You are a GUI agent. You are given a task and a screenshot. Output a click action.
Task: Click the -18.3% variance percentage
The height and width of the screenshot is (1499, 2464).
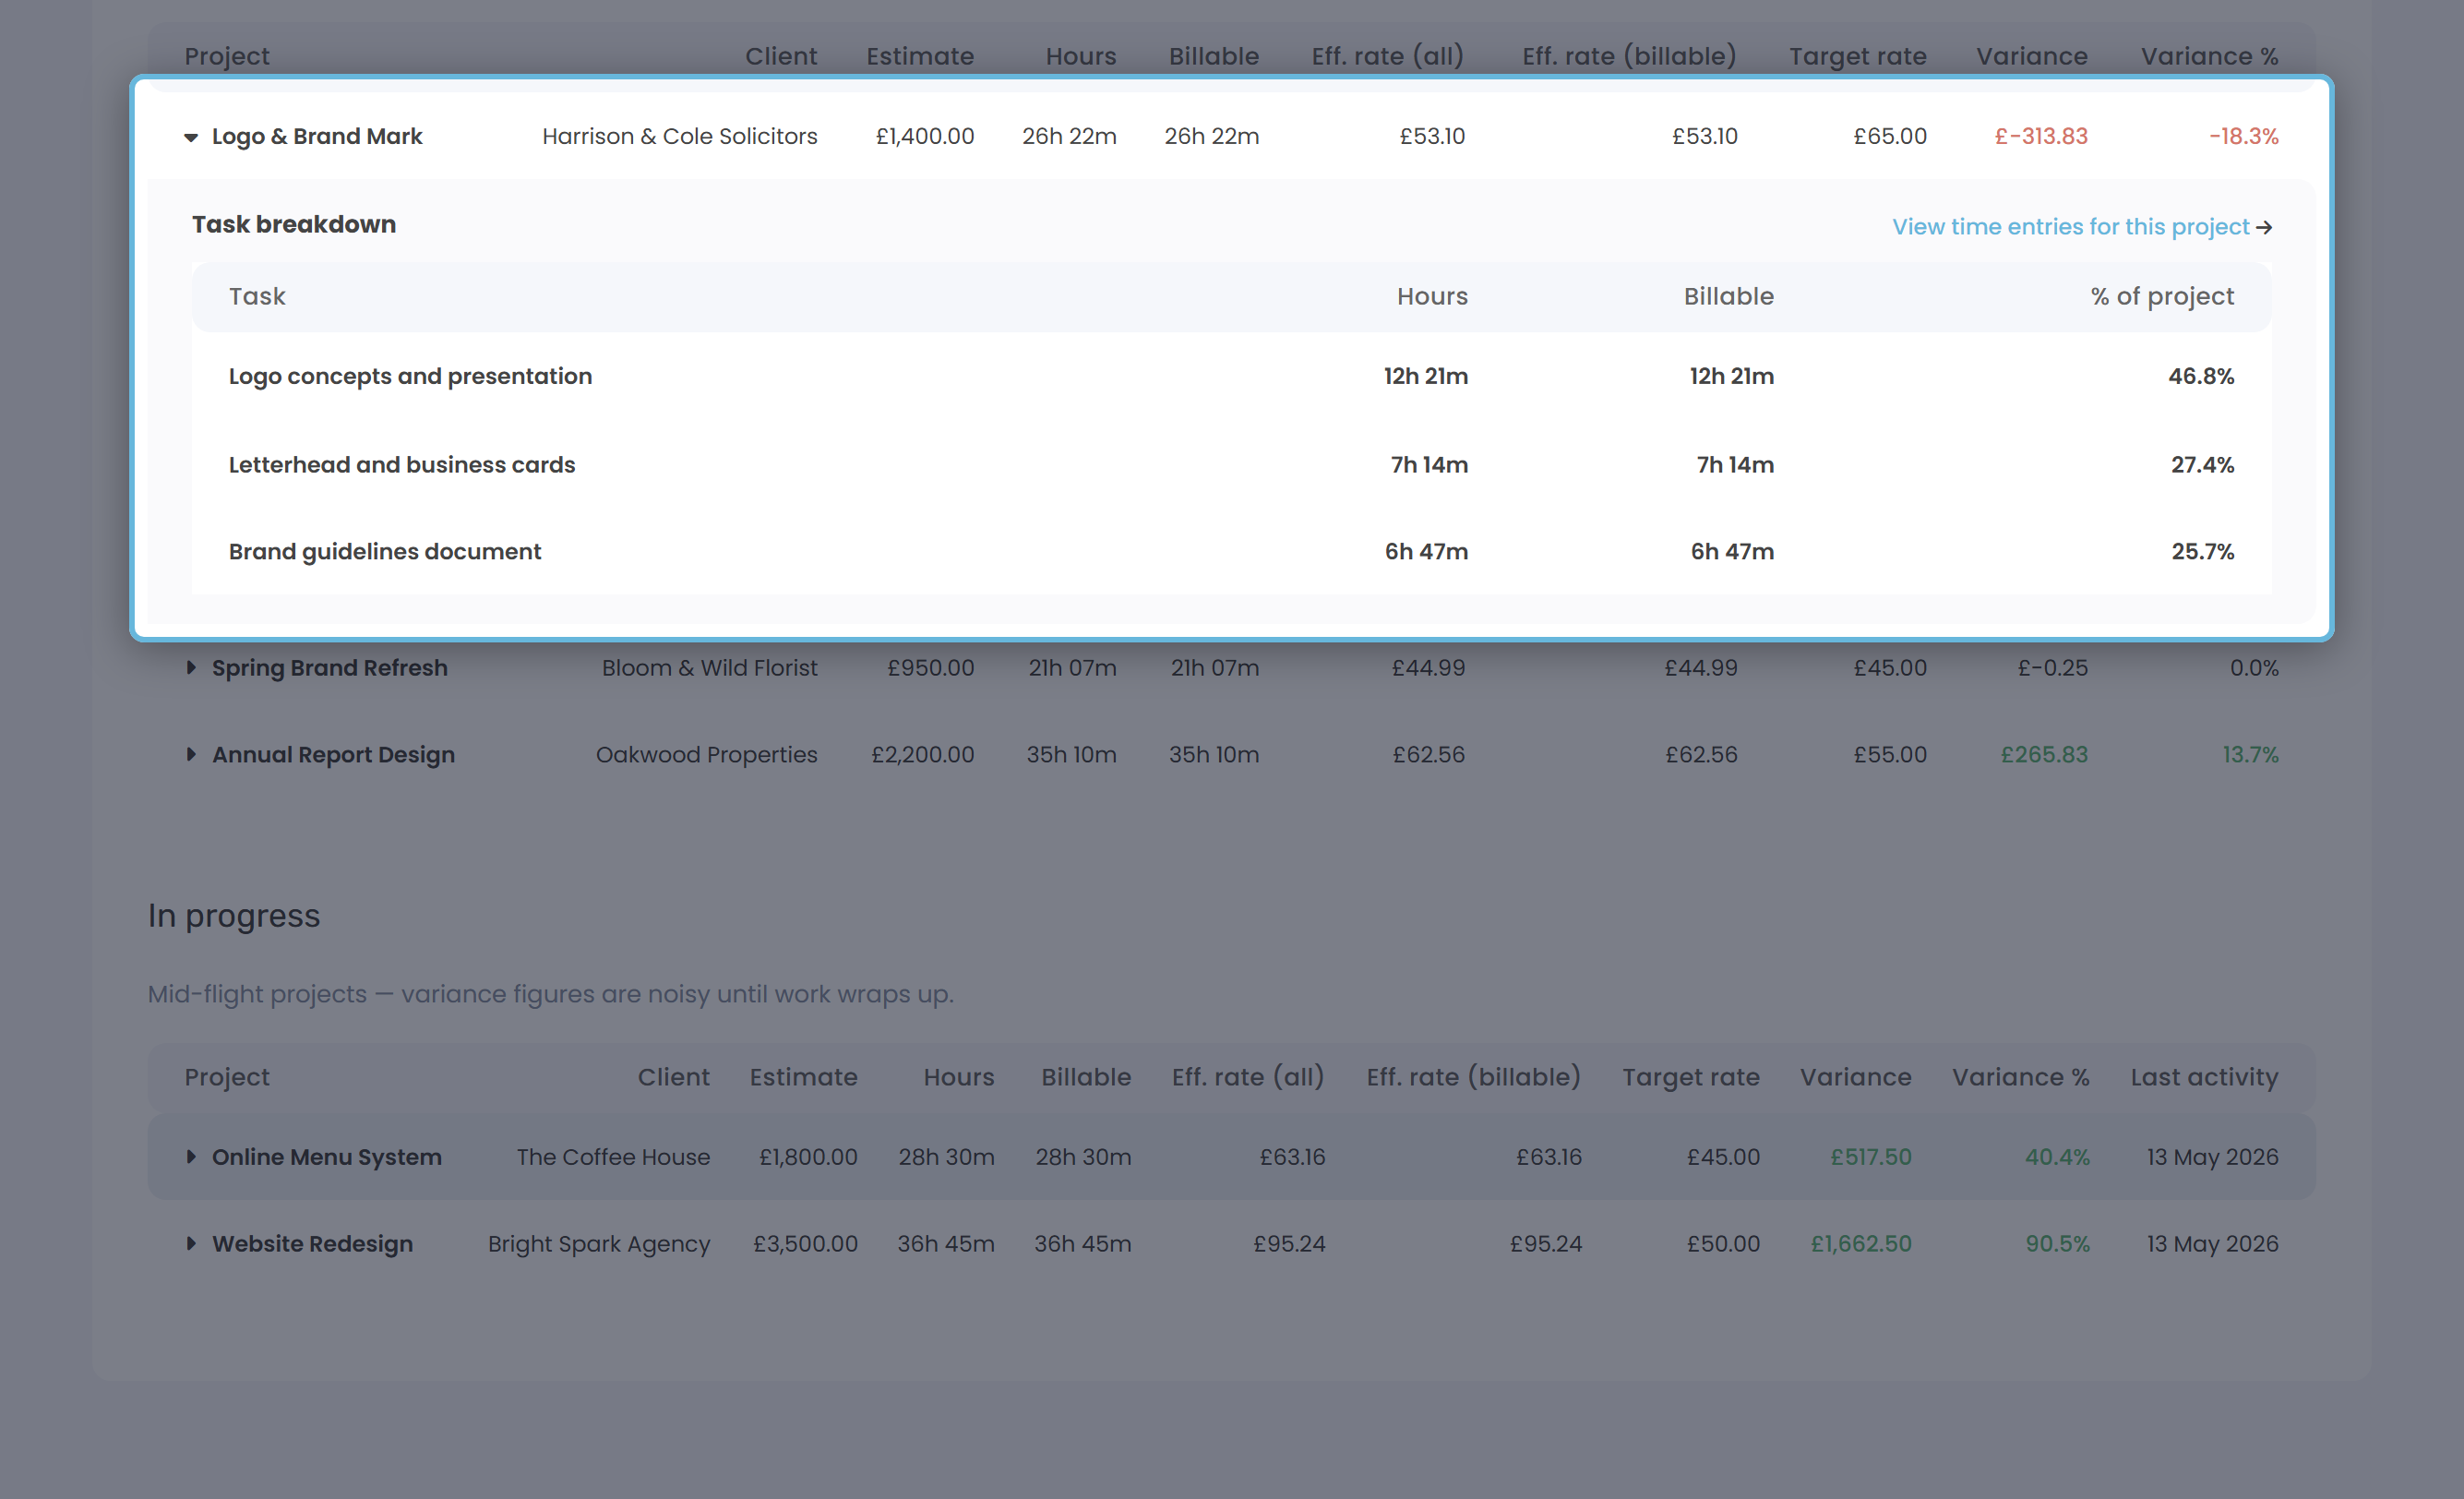click(x=2243, y=136)
